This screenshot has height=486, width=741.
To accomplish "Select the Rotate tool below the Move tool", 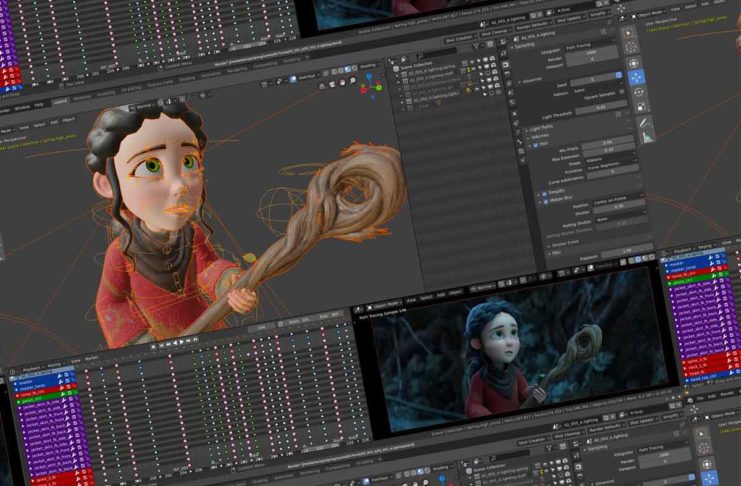I will click(x=638, y=92).
